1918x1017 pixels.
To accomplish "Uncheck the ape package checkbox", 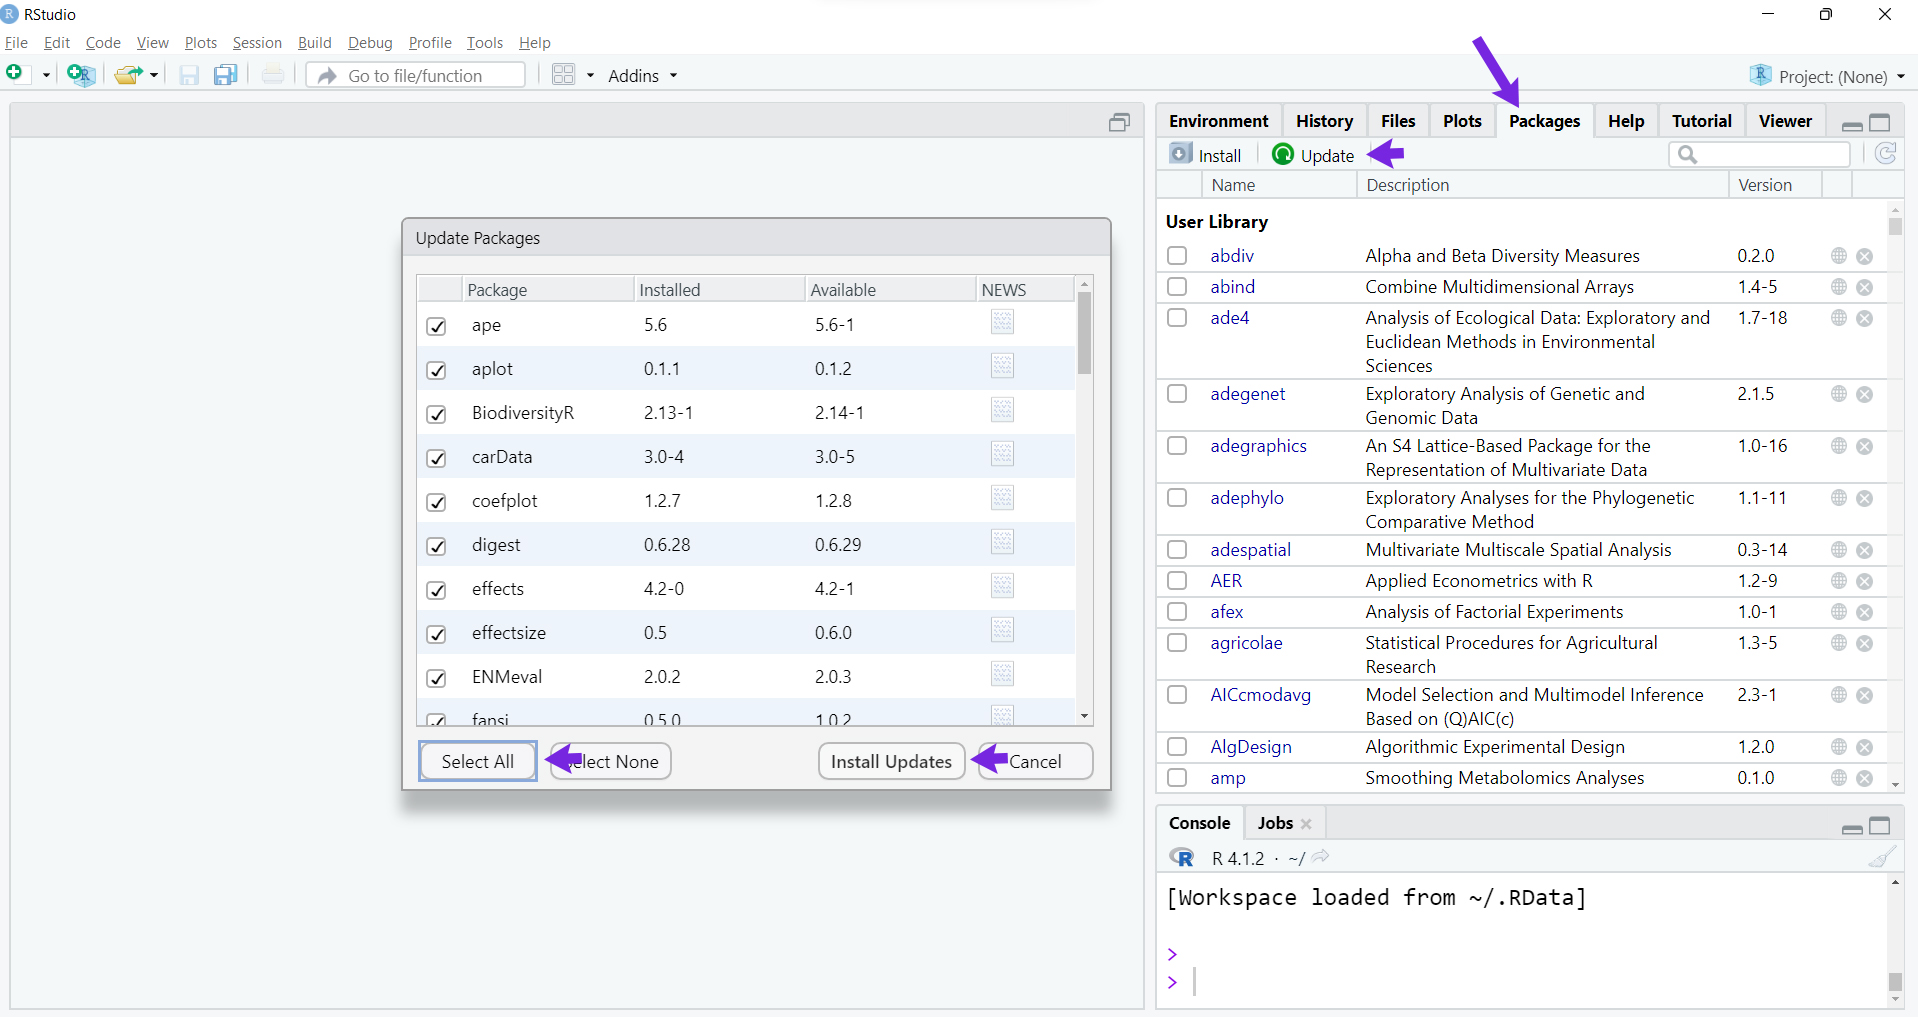I will 436,326.
